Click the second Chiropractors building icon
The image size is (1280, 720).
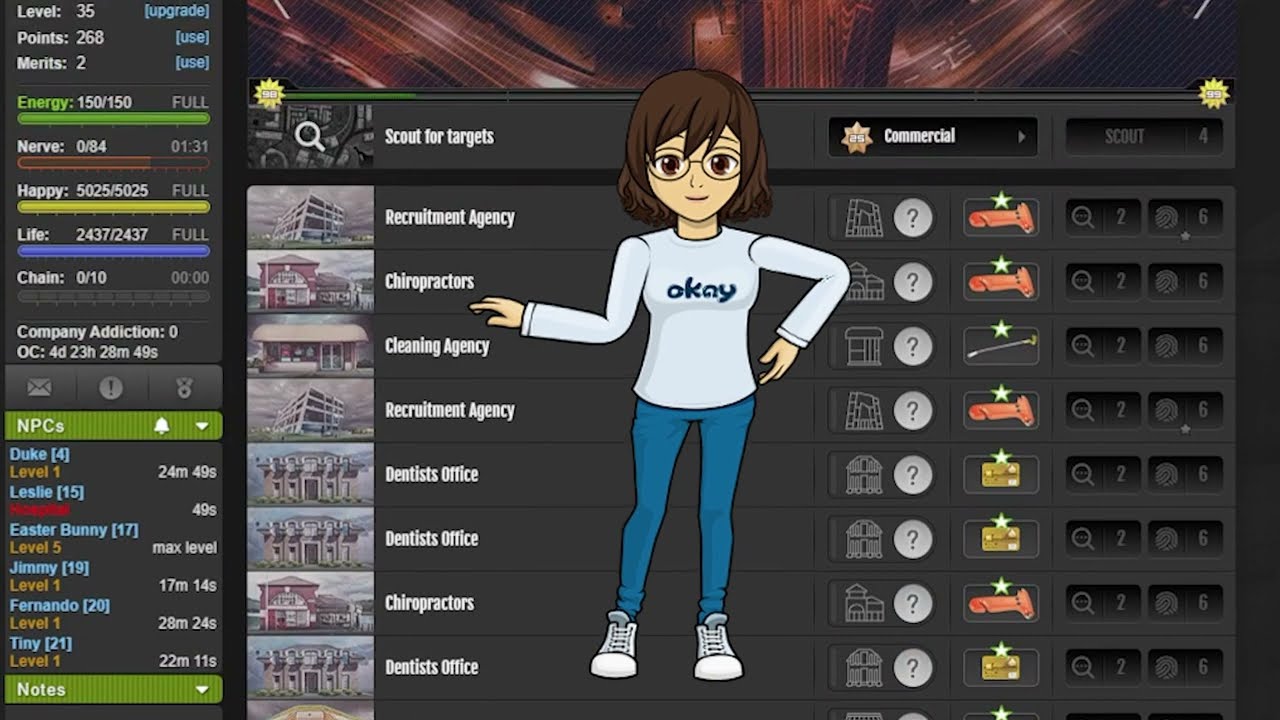pos(863,603)
